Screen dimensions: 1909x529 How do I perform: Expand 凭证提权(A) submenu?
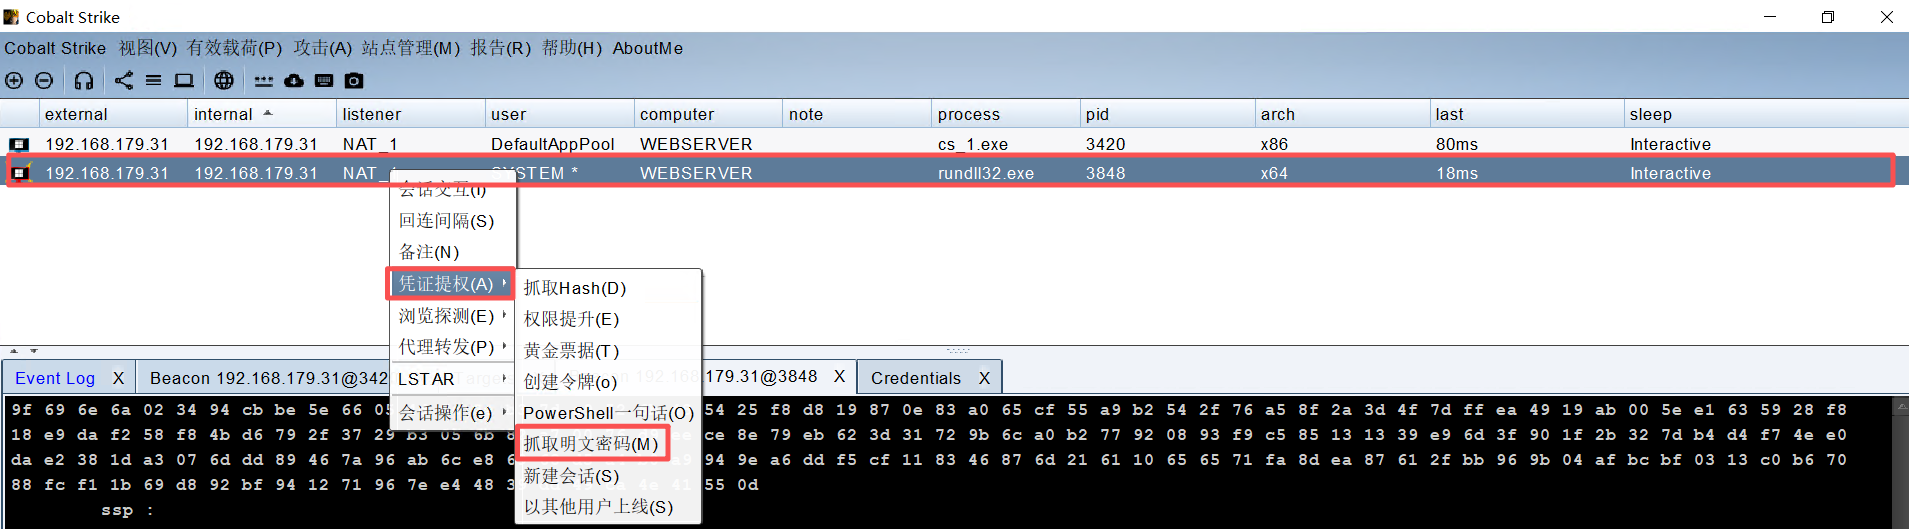pyautogui.click(x=452, y=284)
